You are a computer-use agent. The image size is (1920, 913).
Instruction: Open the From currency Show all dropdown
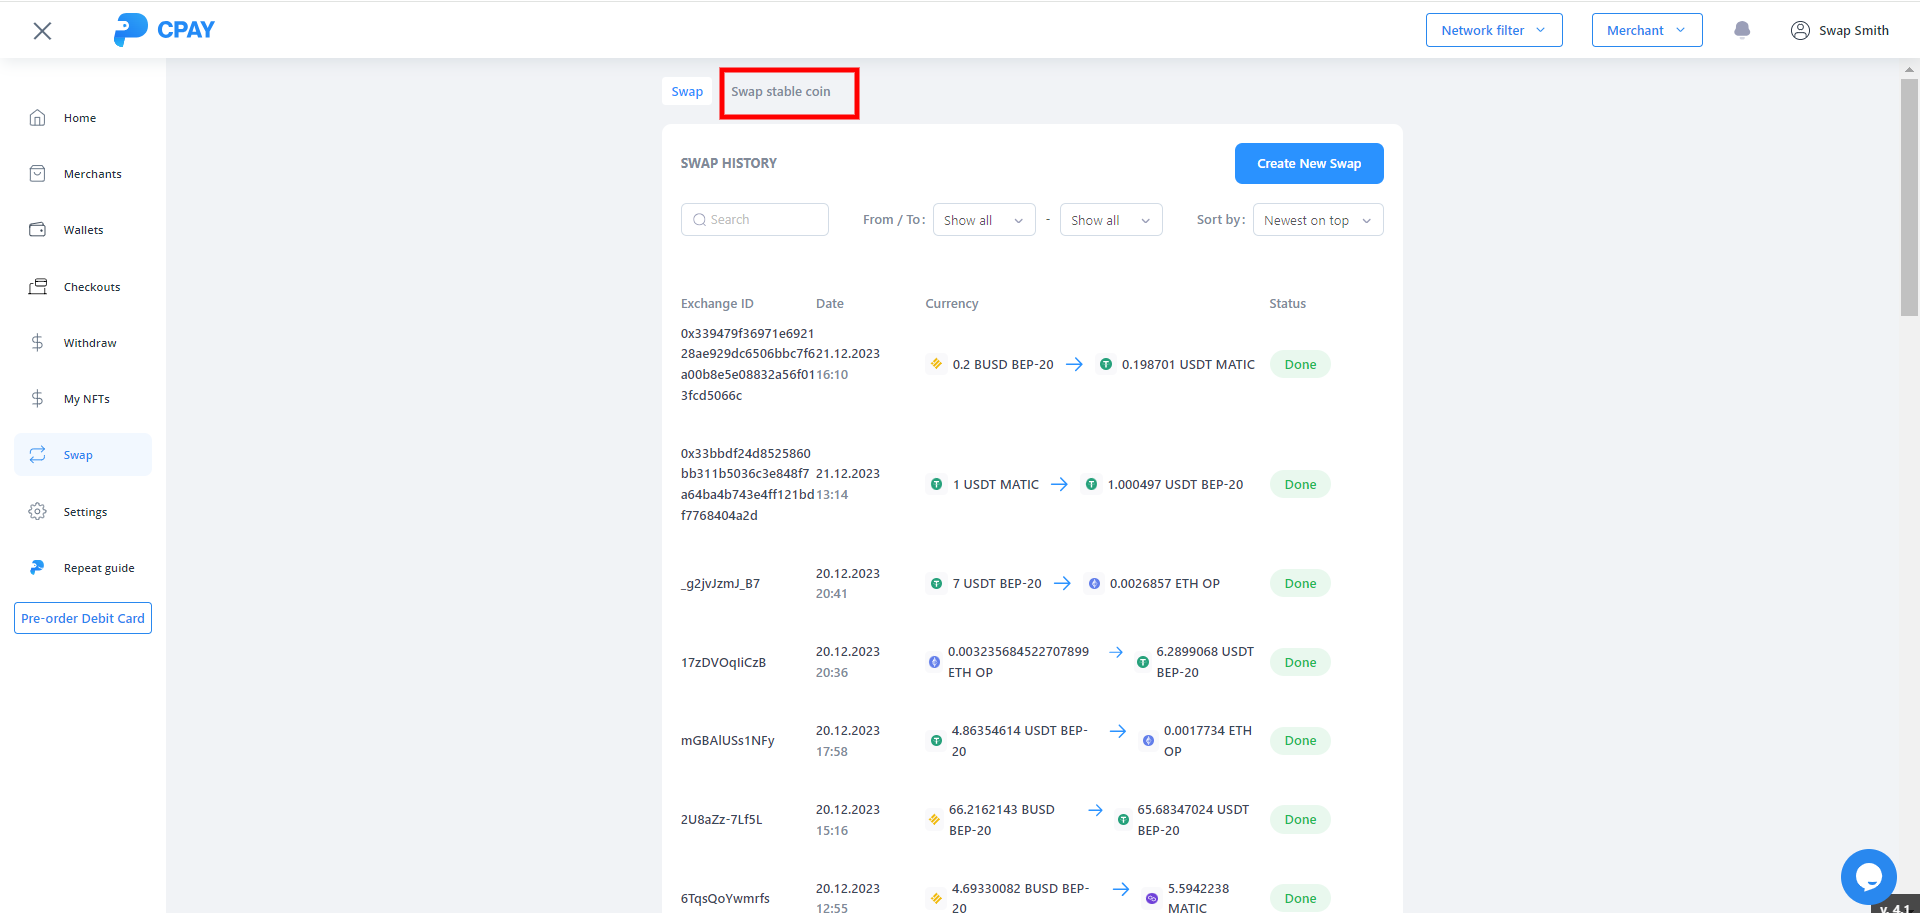pyautogui.click(x=983, y=220)
